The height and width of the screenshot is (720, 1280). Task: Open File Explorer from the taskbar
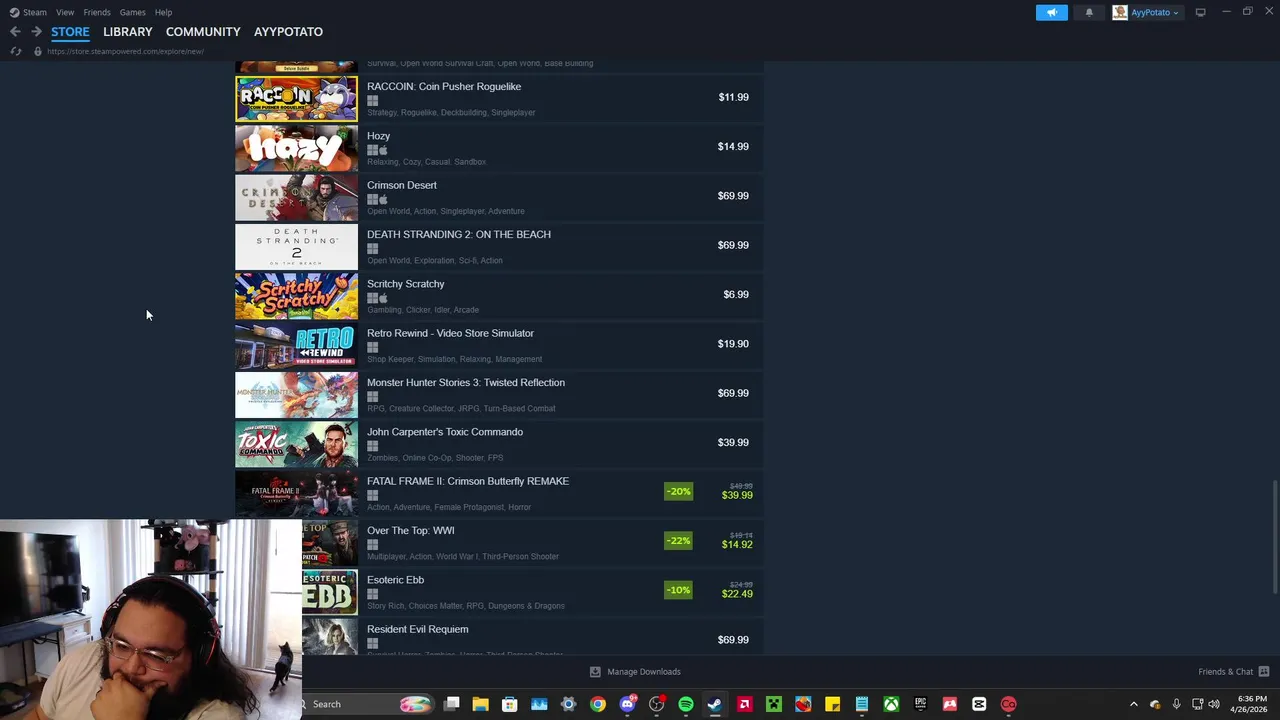click(x=480, y=704)
